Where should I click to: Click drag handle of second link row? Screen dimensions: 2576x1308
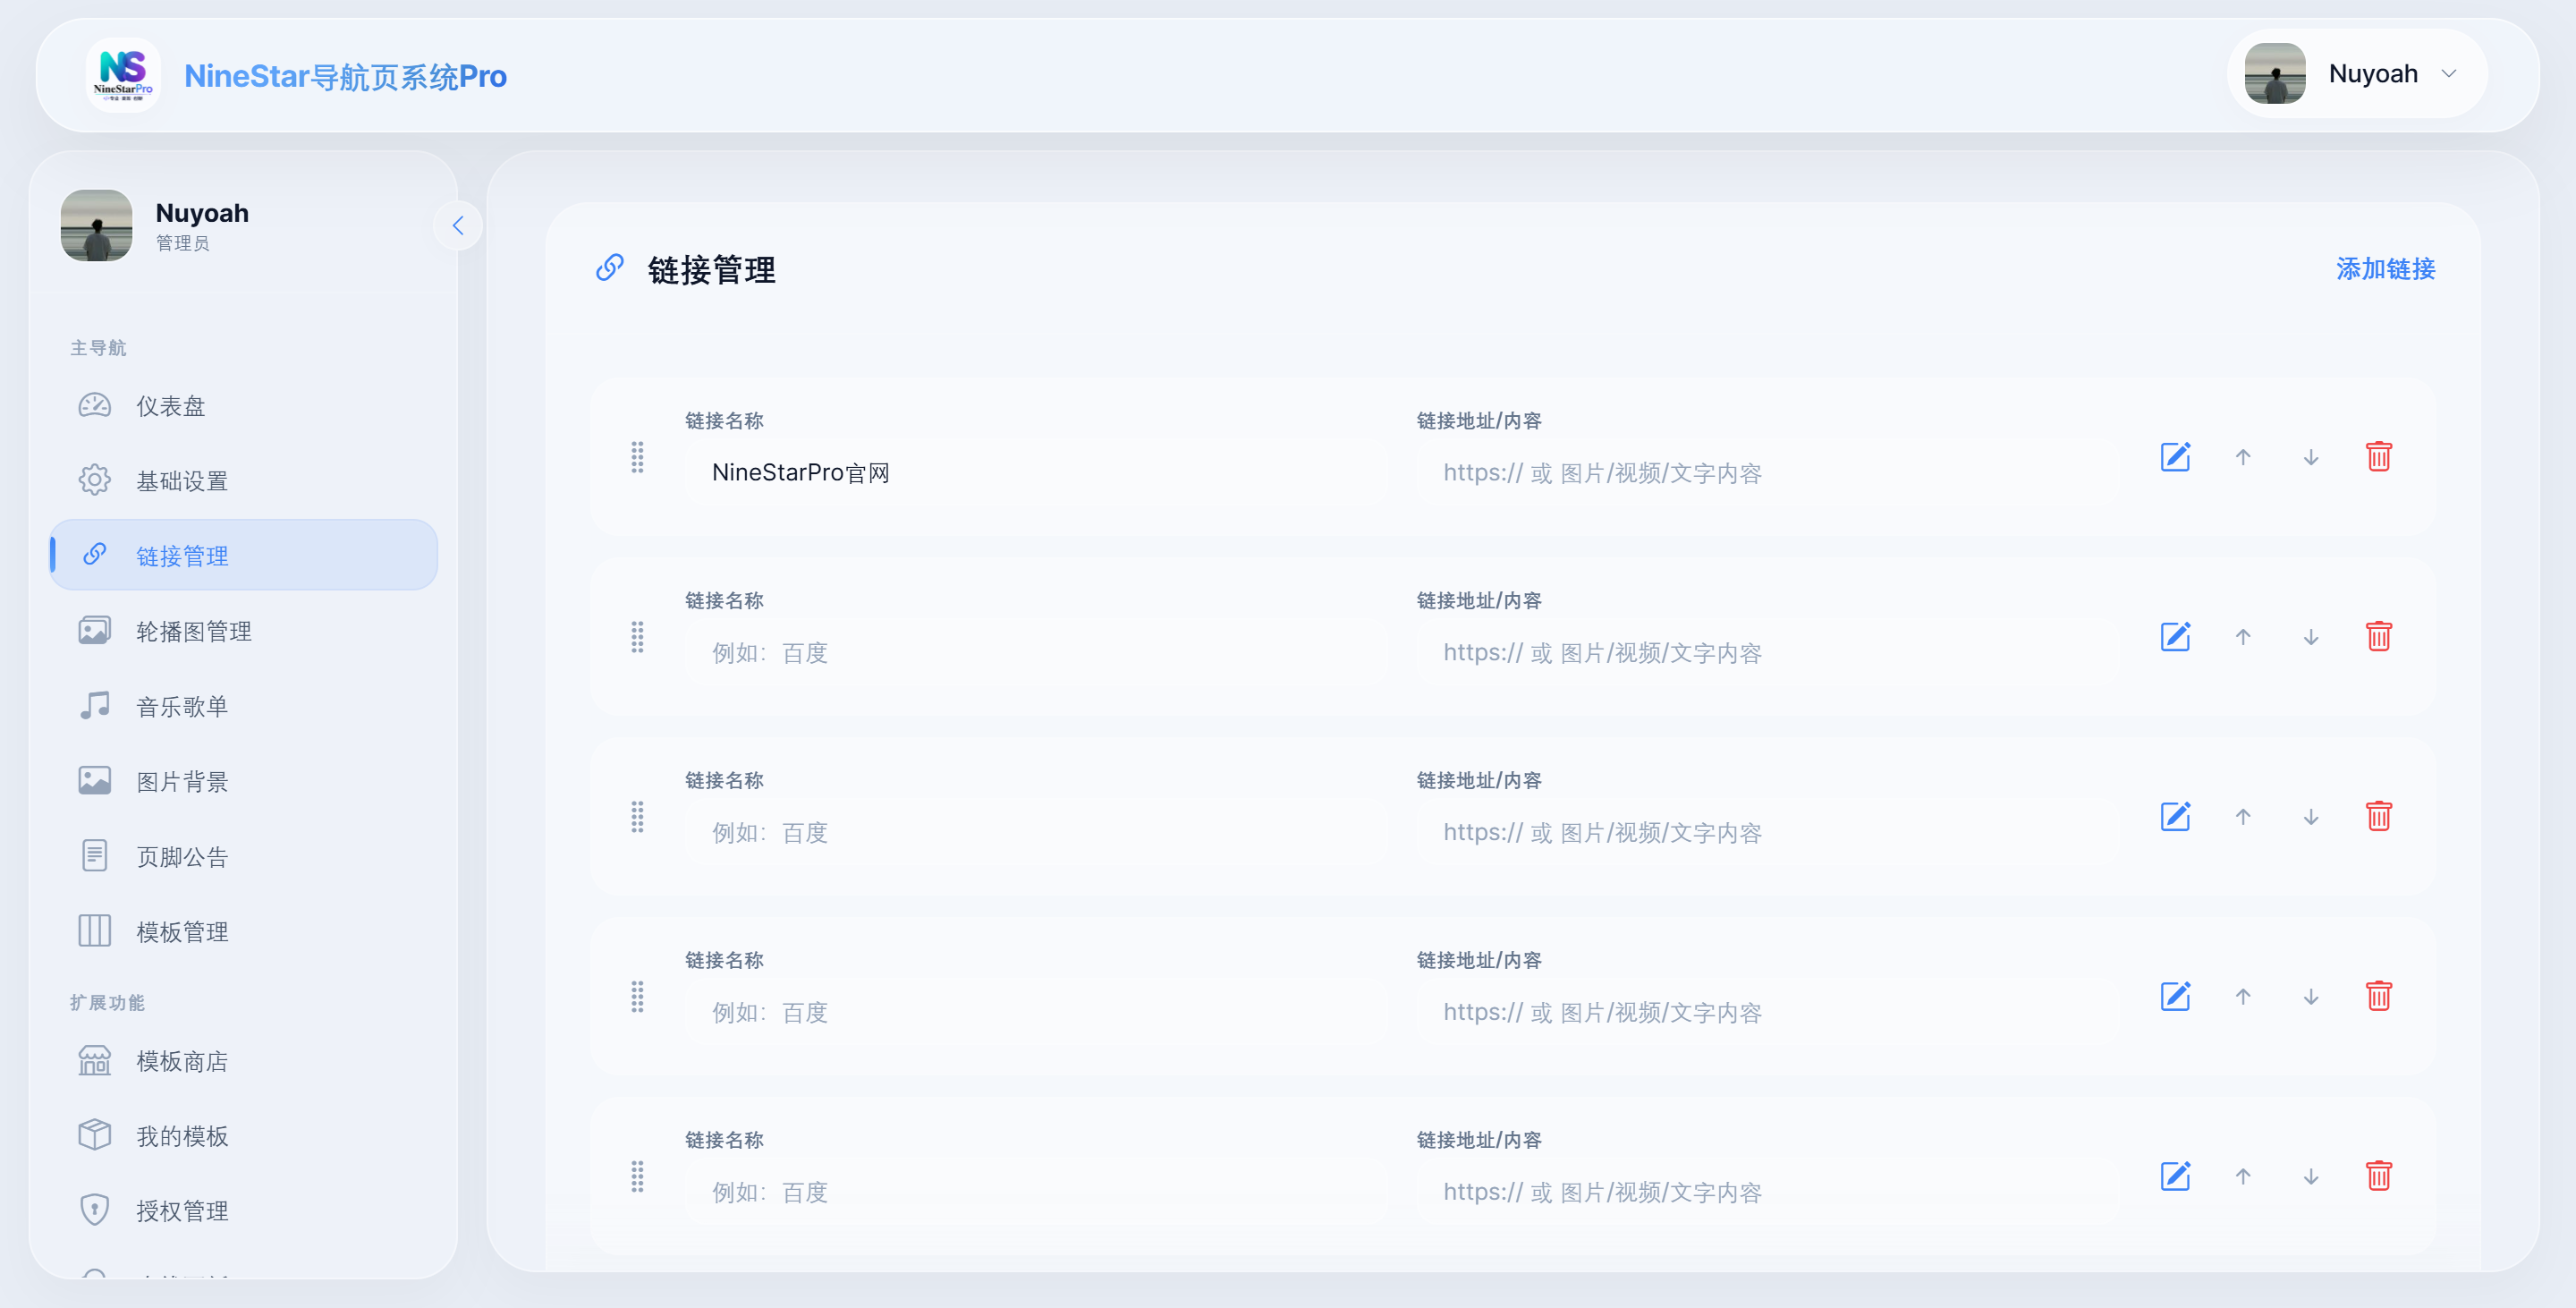pos(637,637)
